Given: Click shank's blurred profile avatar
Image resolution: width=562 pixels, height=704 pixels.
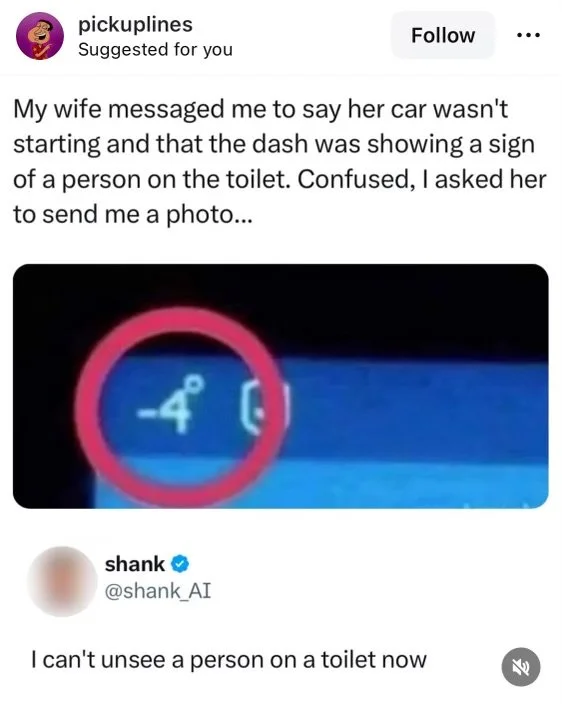Looking at the screenshot, I should 62,581.
